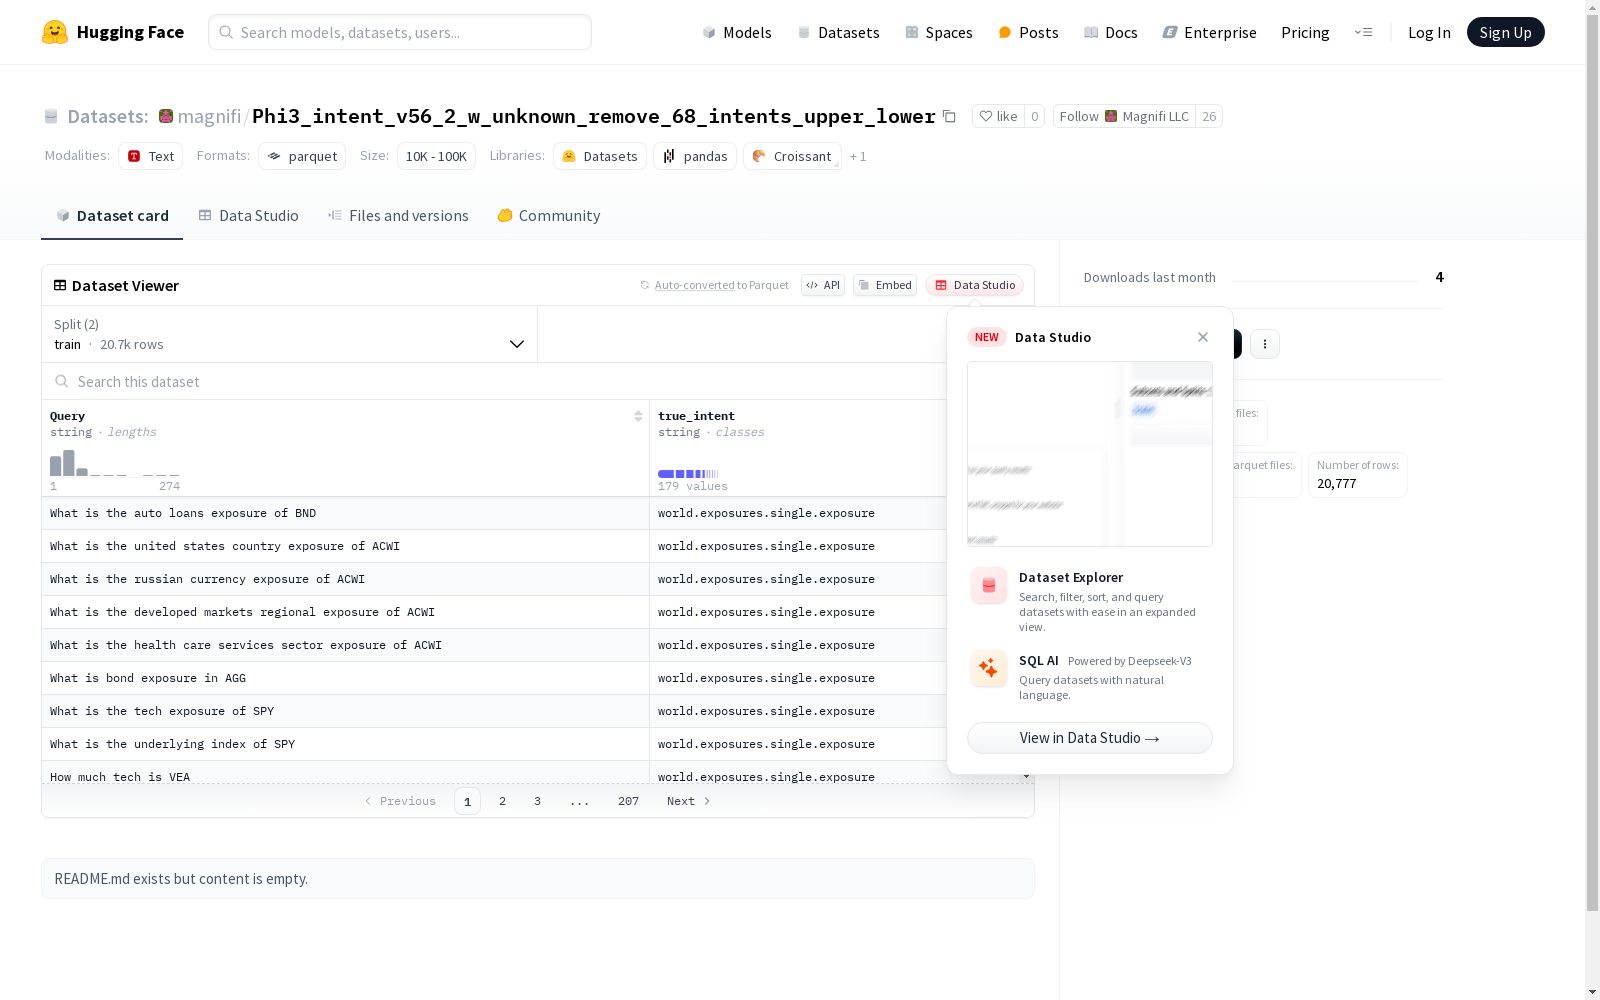
Task: Click the Data Studio button in viewer header
Action: [975, 285]
